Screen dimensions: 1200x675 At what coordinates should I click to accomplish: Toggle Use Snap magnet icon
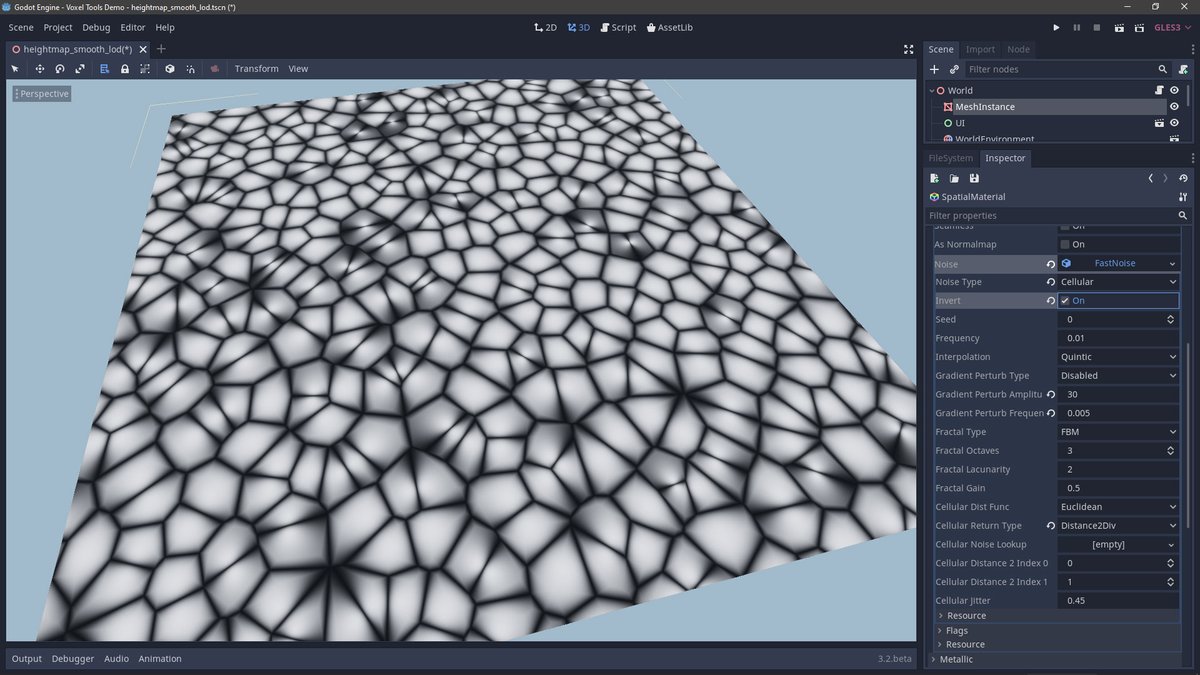[x=190, y=69]
